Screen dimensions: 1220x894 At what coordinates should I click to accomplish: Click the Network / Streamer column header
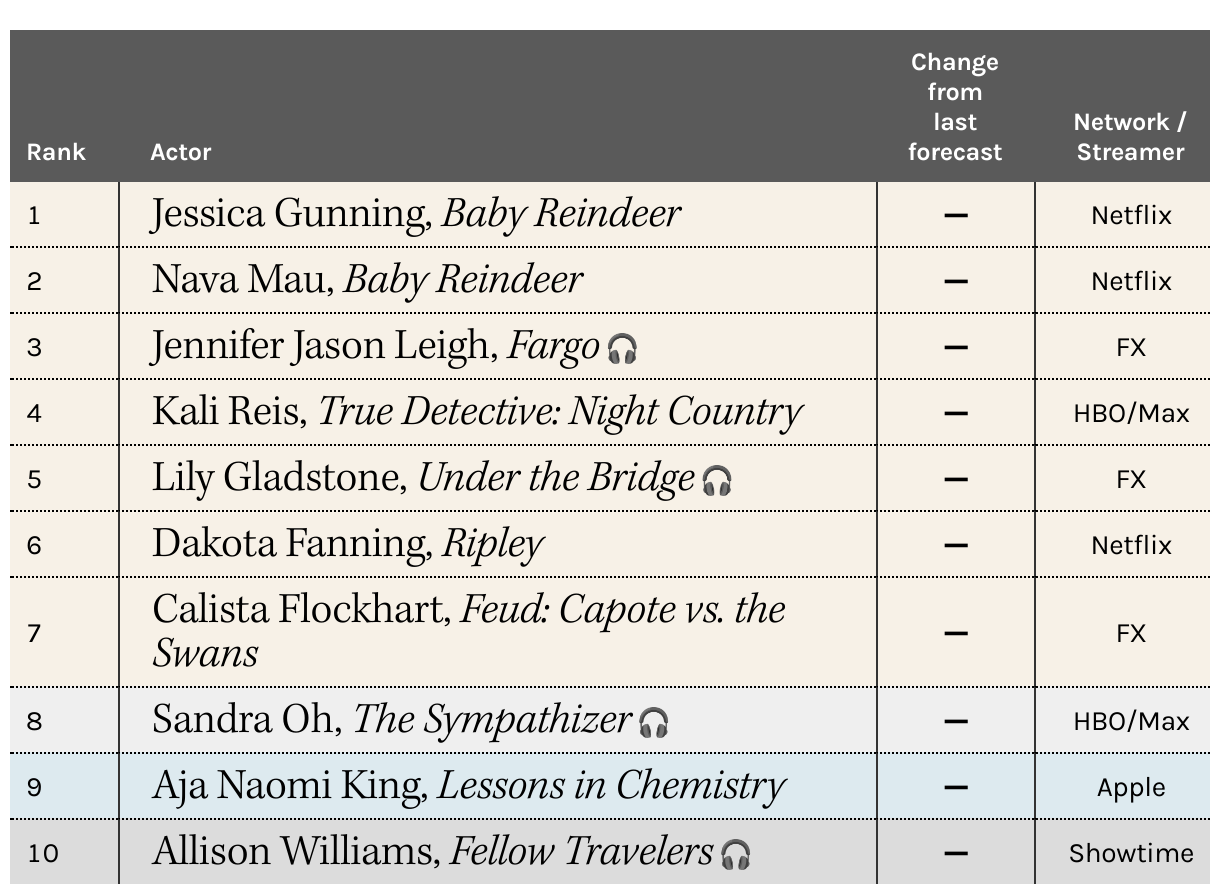[1130, 137]
